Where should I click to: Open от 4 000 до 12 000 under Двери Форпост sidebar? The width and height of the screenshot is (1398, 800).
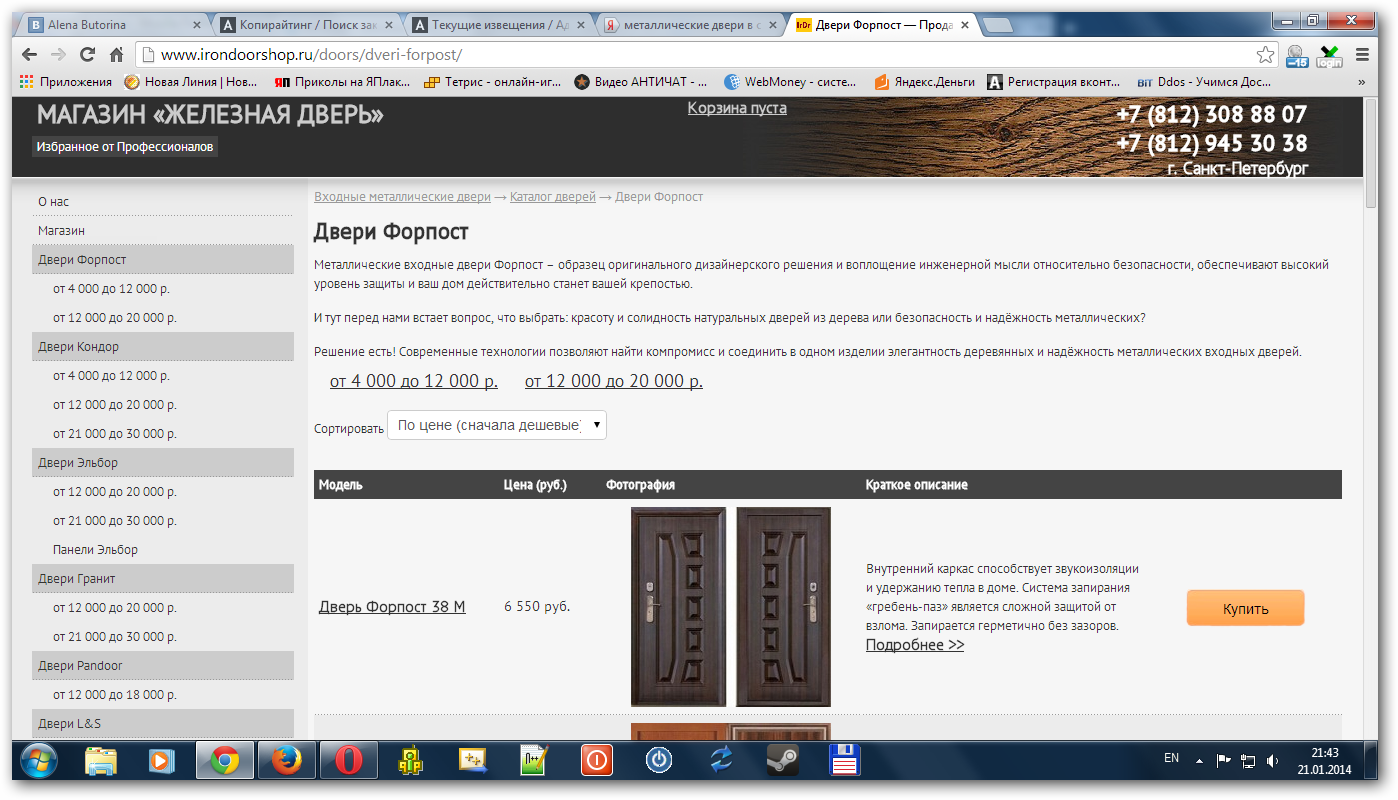tap(112, 288)
